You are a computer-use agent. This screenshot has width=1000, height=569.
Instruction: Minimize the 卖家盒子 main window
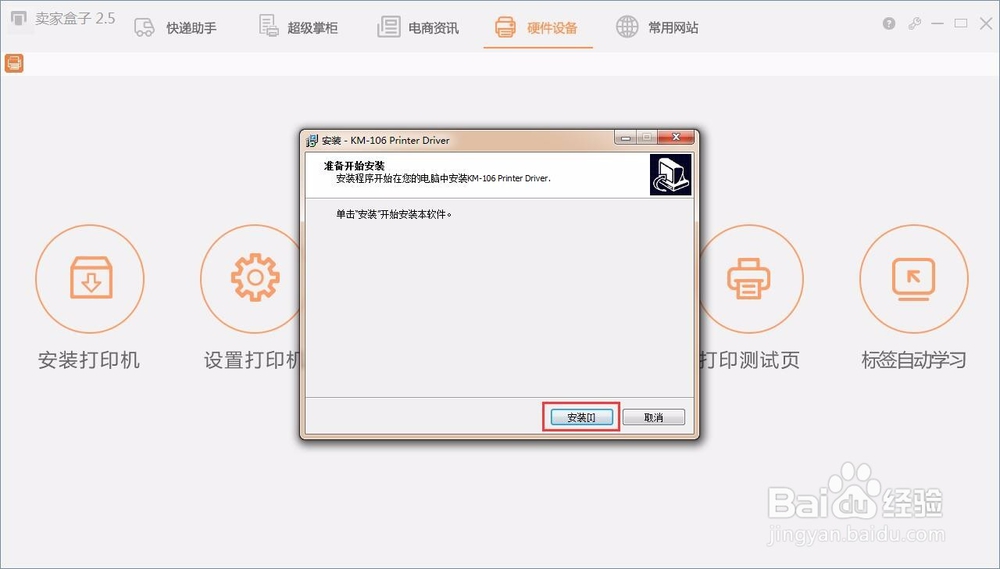pos(937,24)
